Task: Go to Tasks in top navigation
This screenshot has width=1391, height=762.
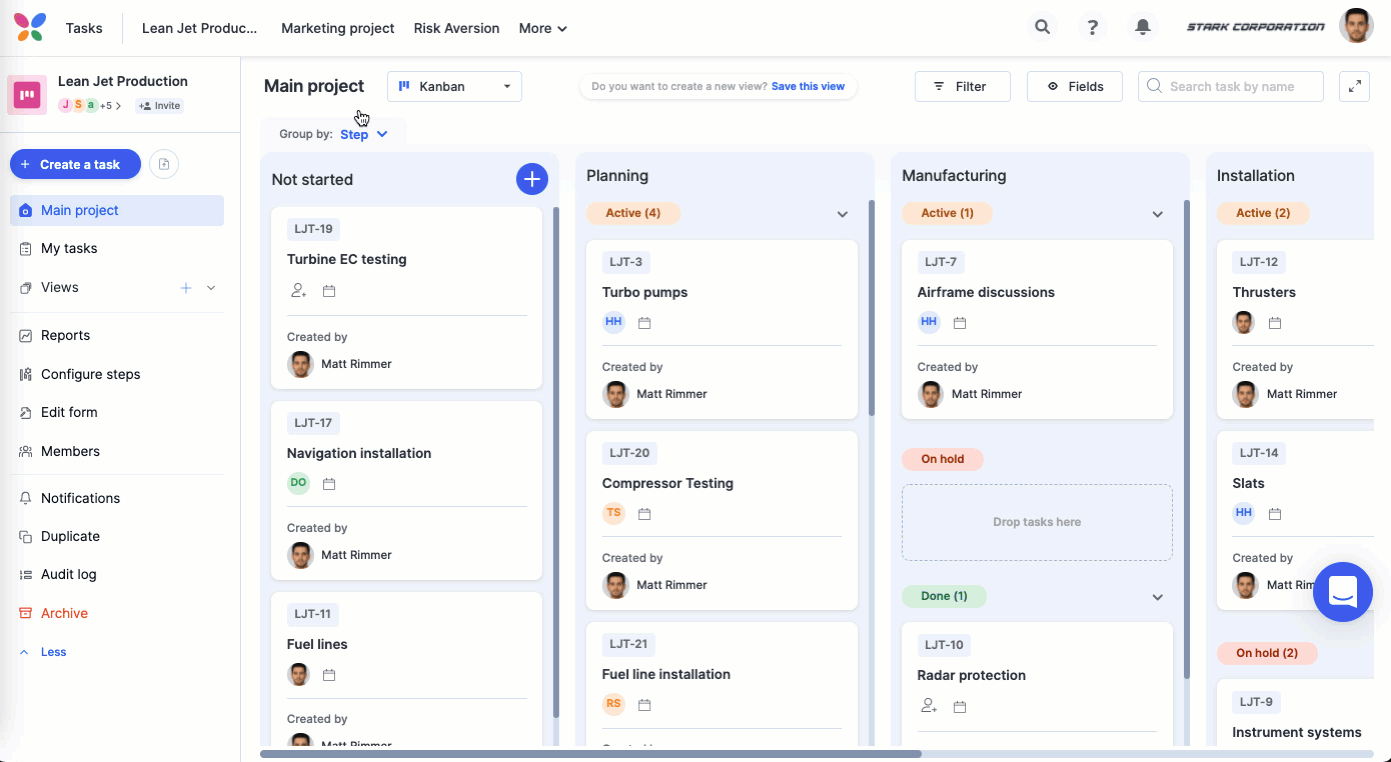Action: (84, 28)
